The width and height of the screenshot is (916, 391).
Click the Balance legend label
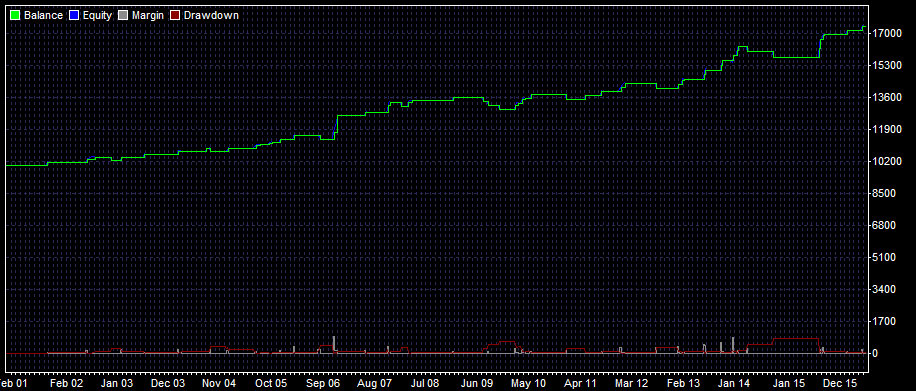tap(43, 16)
